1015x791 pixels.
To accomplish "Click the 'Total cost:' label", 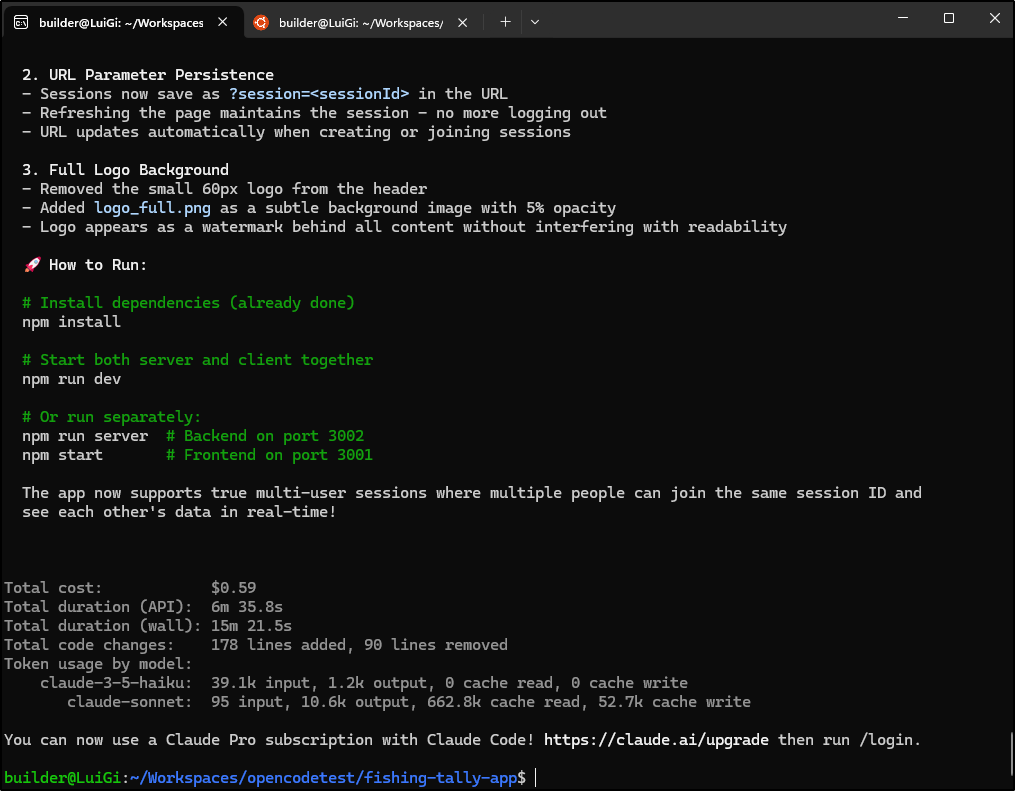I will click(x=53, y=588).
